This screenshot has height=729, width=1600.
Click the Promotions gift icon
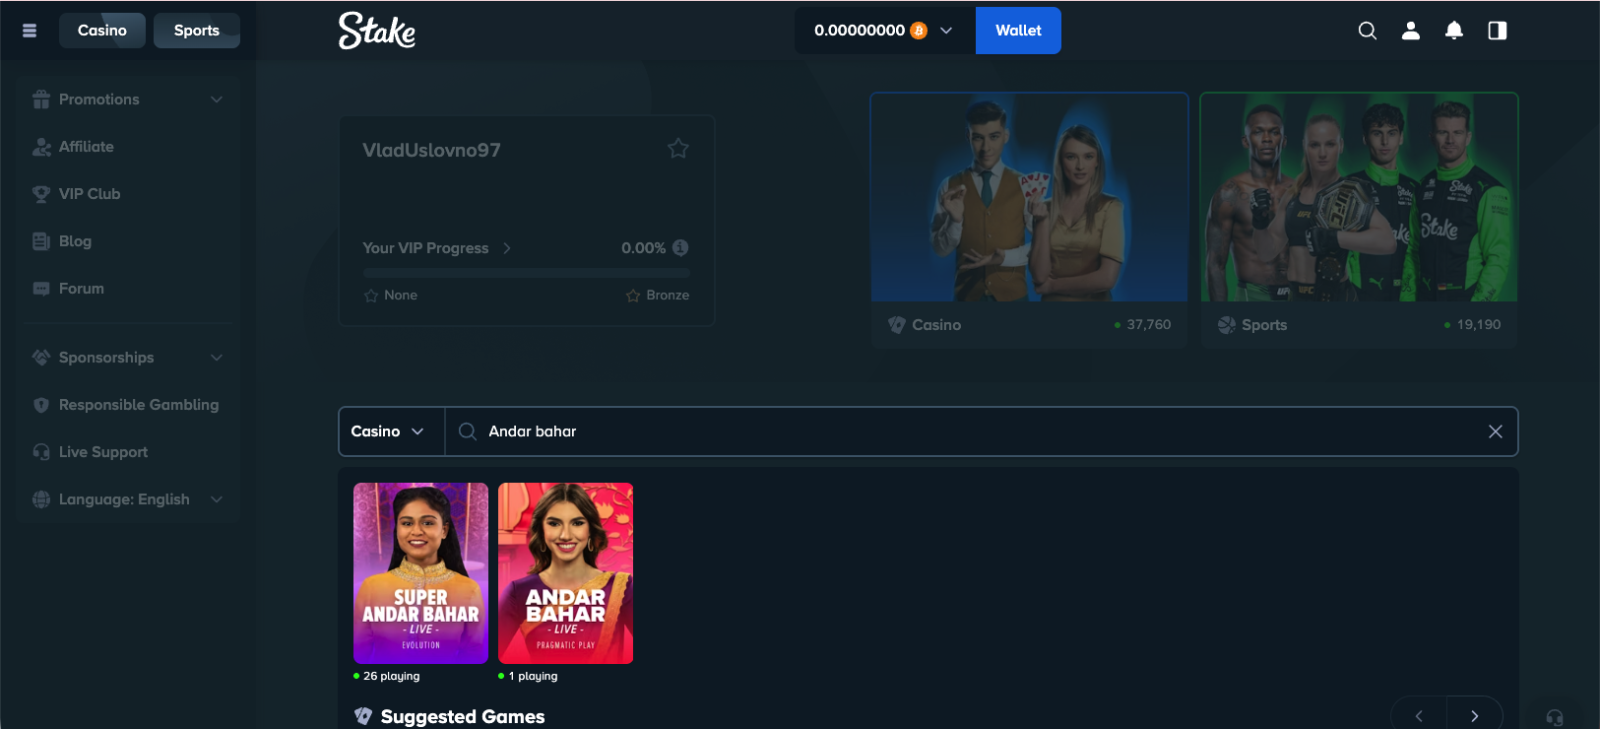[x=41, y=99]
